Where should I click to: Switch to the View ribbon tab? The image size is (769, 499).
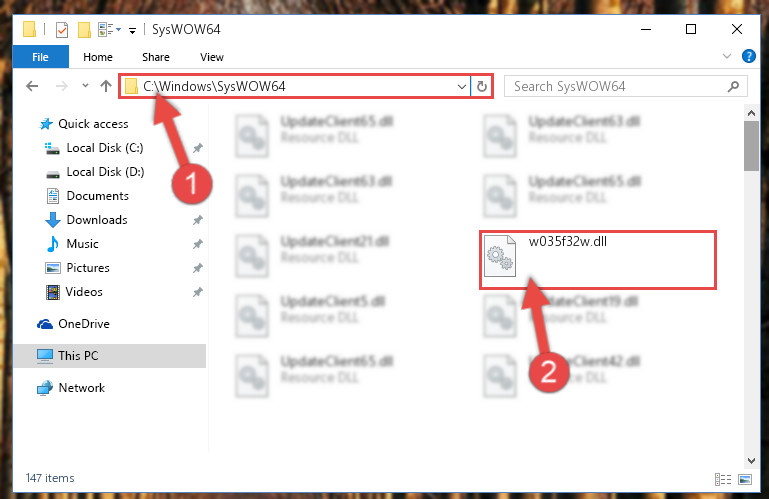pos(212,57)
